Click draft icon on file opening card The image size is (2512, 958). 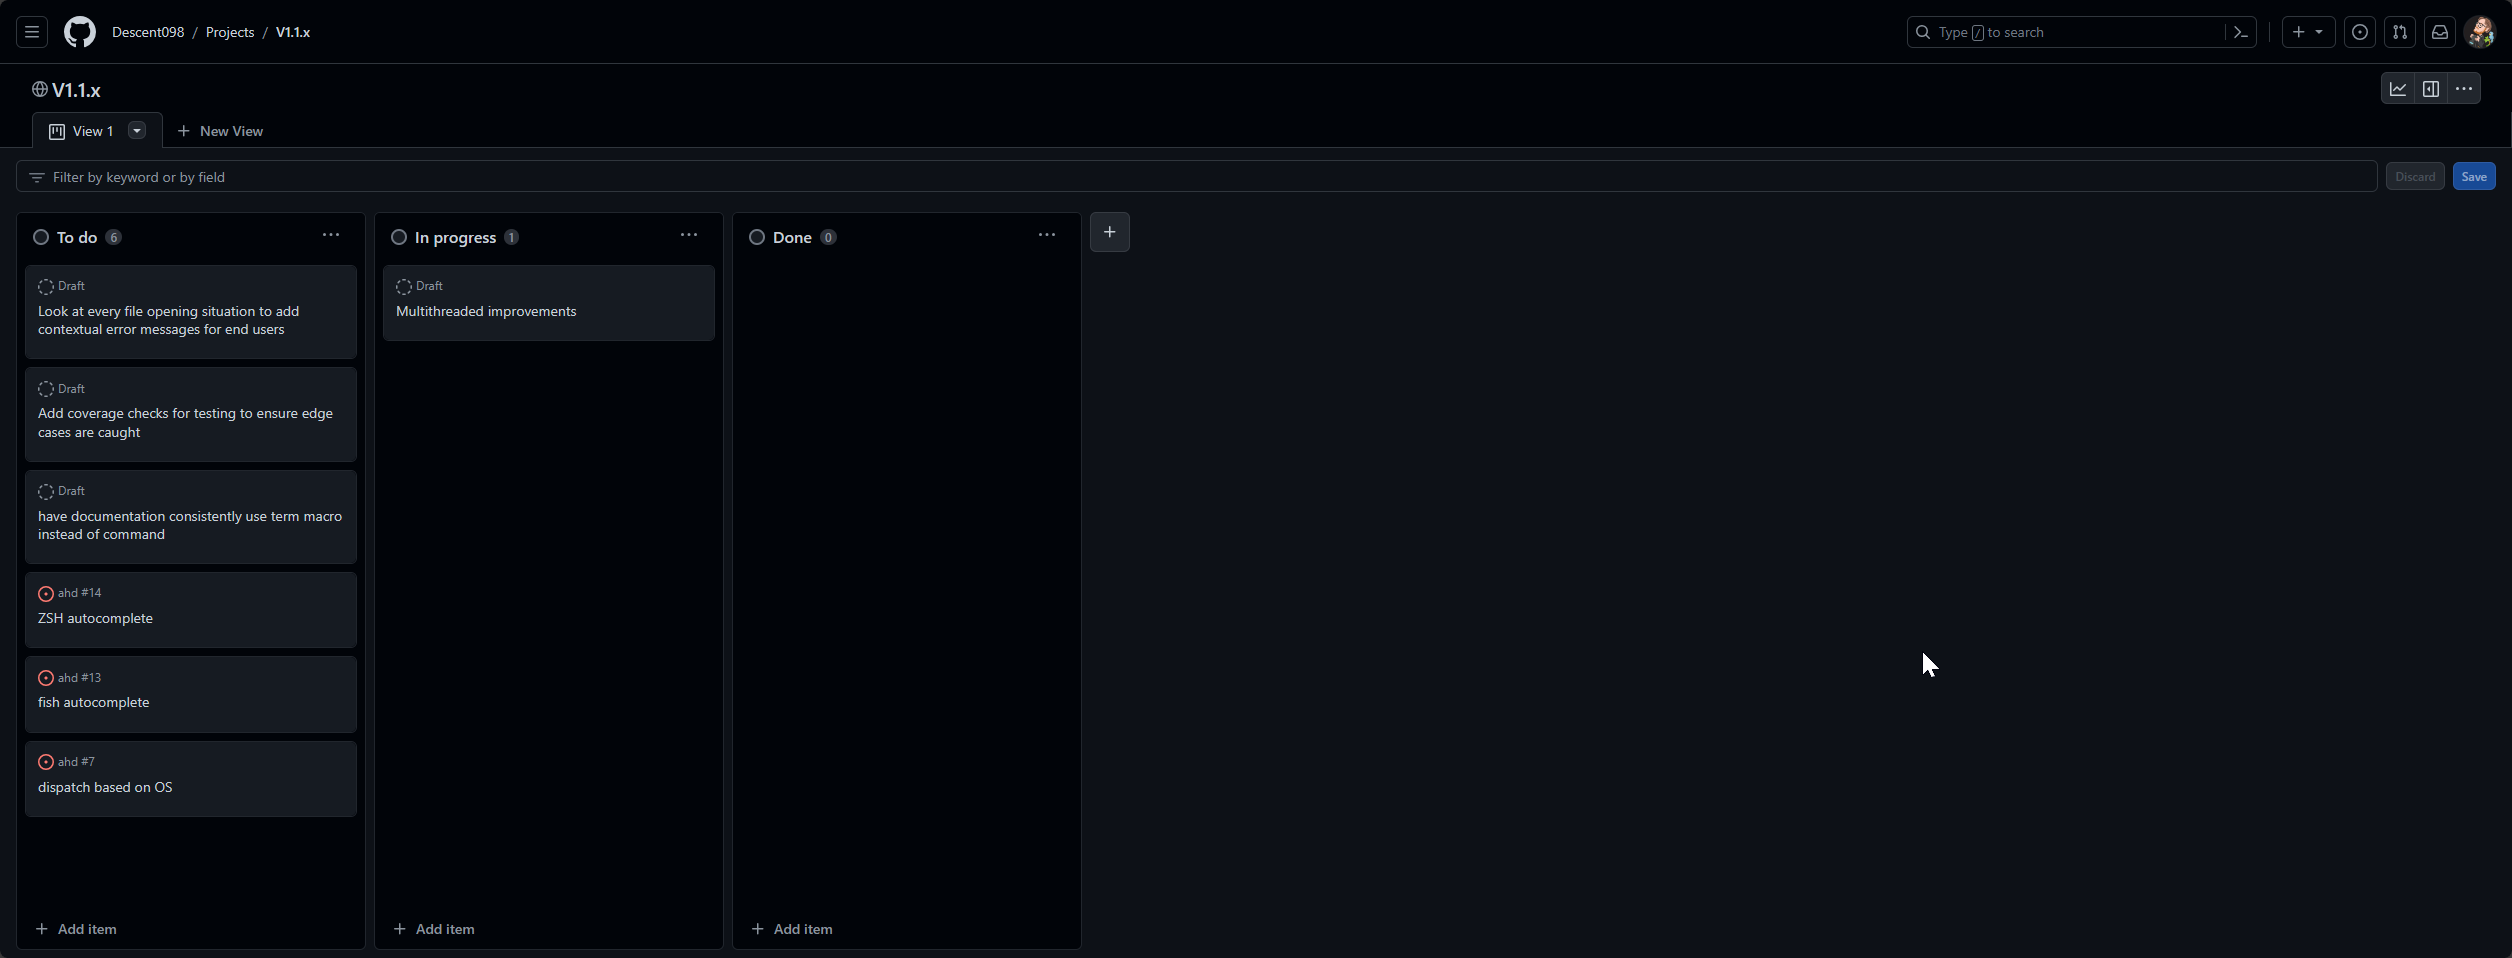46,287
